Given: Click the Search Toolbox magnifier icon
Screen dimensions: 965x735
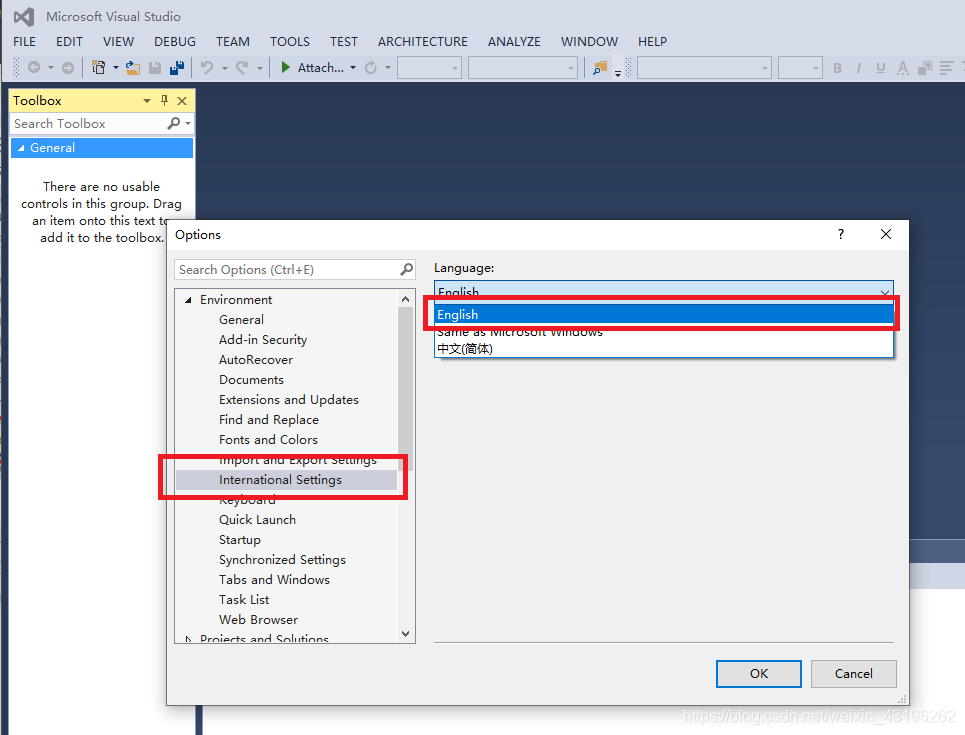Looking at the screenshot, I should click(x=174, y=124).
